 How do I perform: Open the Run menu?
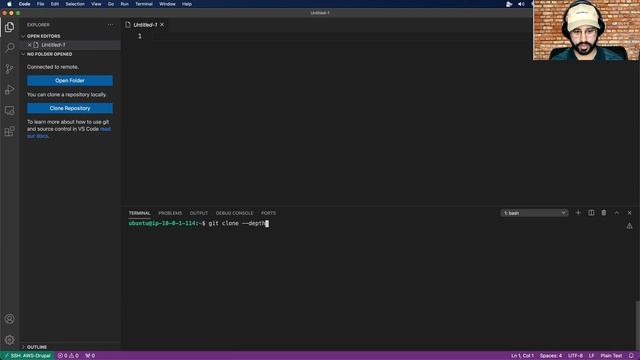pos(124,4)
